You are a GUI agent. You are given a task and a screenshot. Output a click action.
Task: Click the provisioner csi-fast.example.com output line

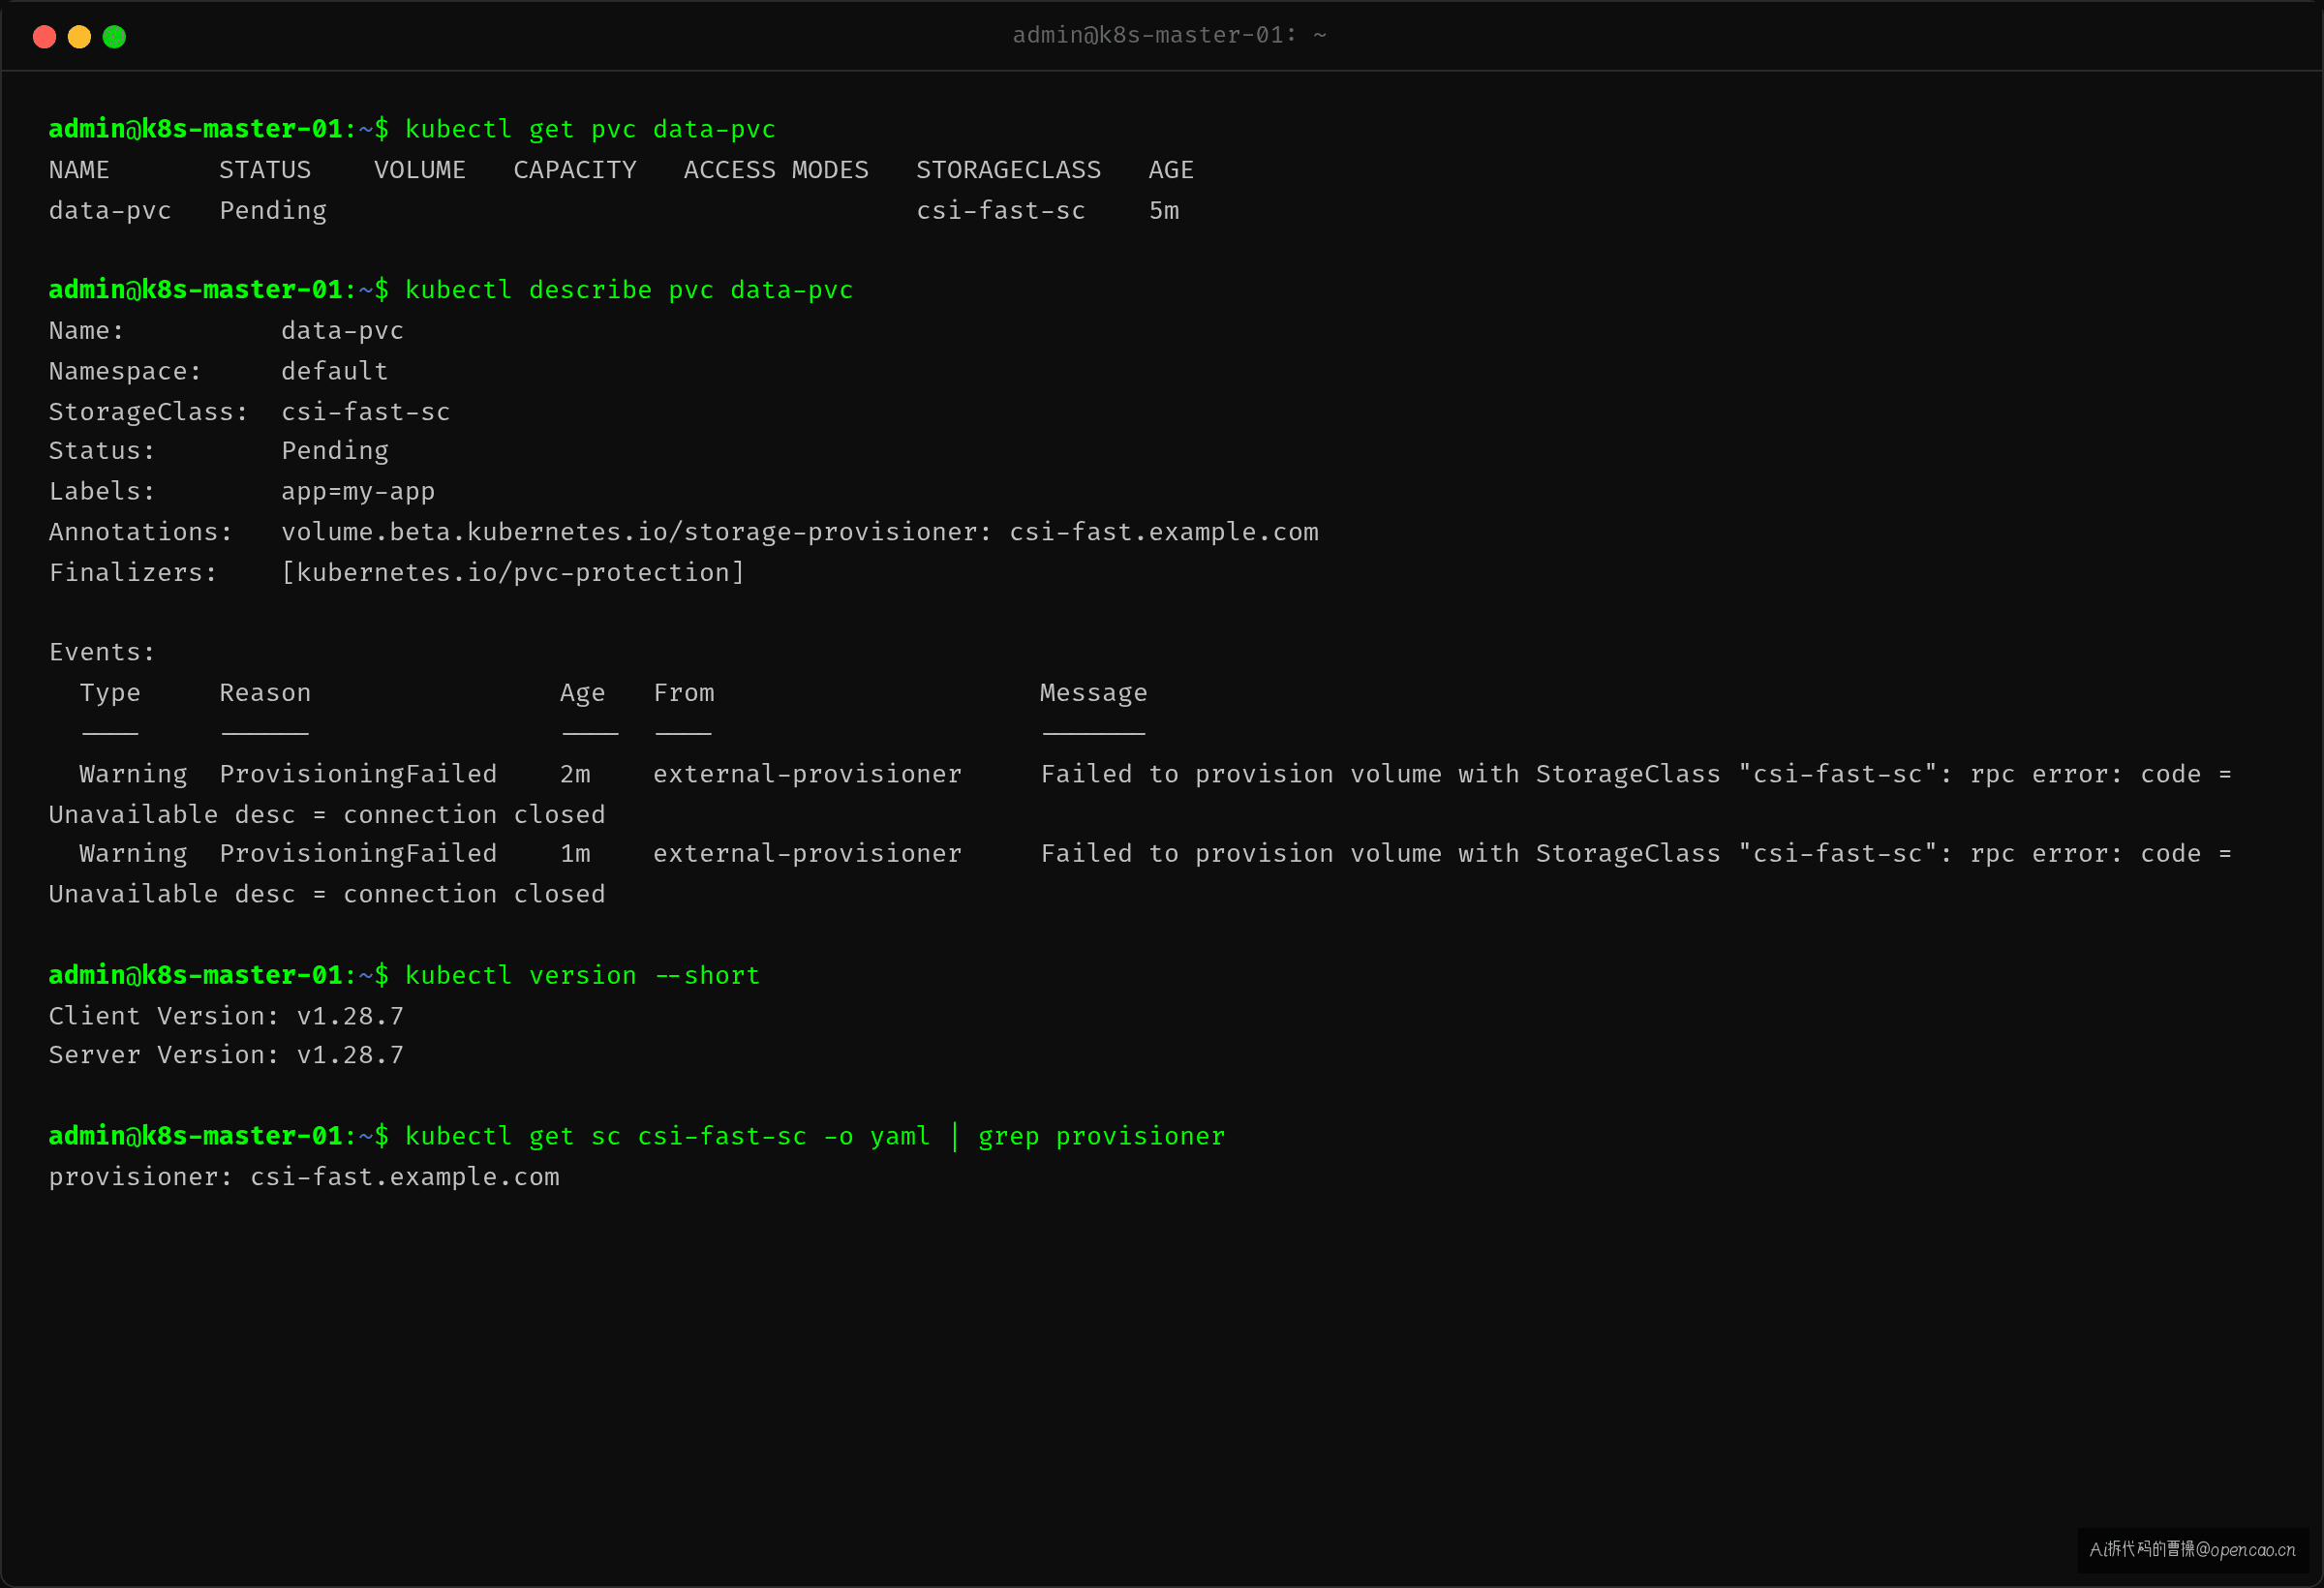tap(304, 1177)
